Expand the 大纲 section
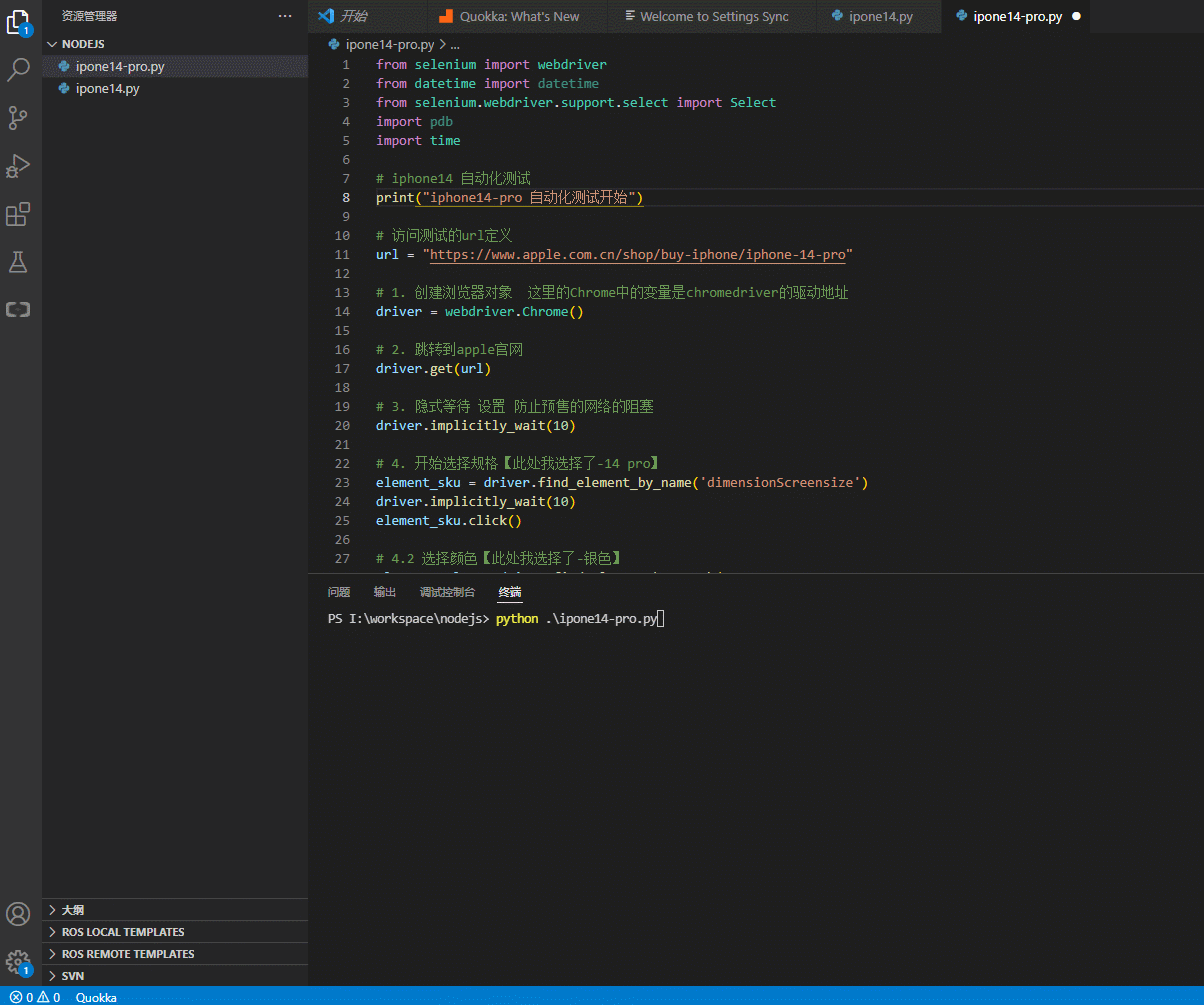Viewport: 1204px width, 1005px height. pos(175,910)
